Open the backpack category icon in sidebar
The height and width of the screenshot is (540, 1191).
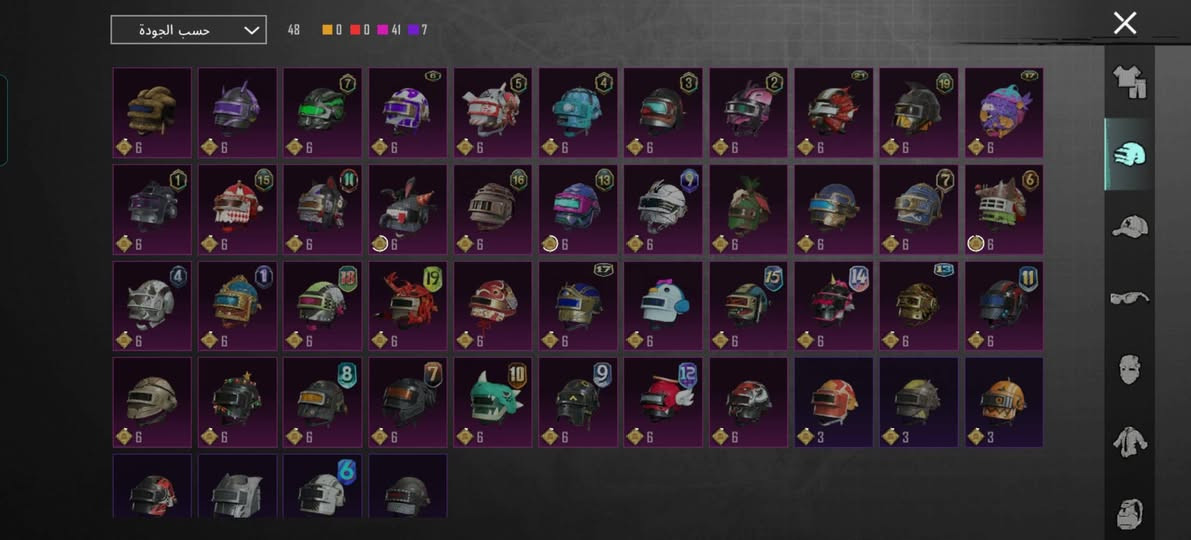click(x=1129, y=513)
